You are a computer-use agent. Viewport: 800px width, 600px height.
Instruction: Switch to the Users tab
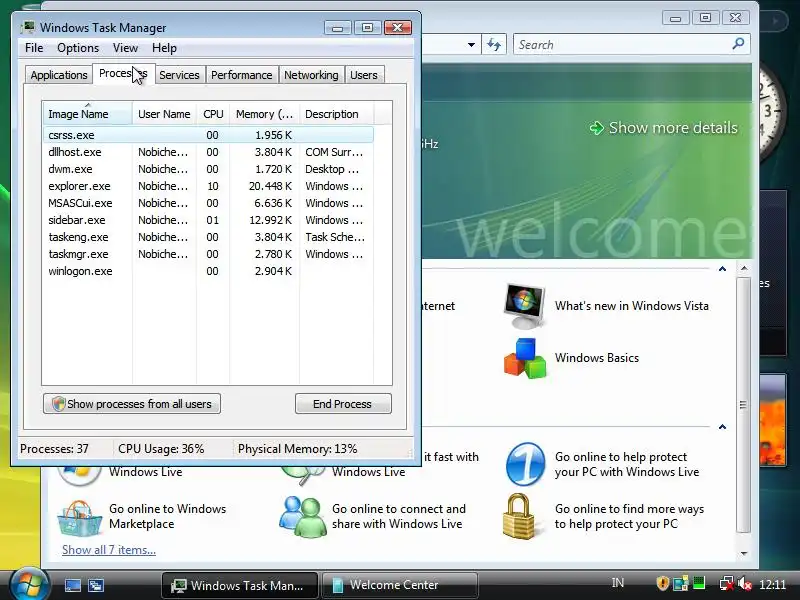[x=364, y=75]
